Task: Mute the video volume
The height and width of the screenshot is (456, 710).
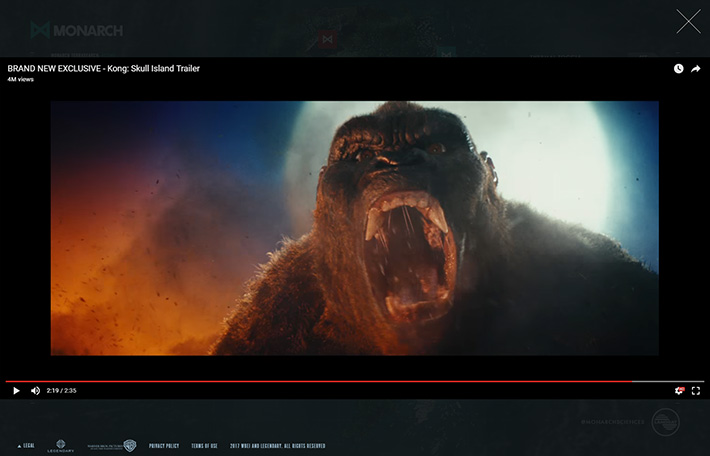Action: pyautogui.click(x=35, y=391)
